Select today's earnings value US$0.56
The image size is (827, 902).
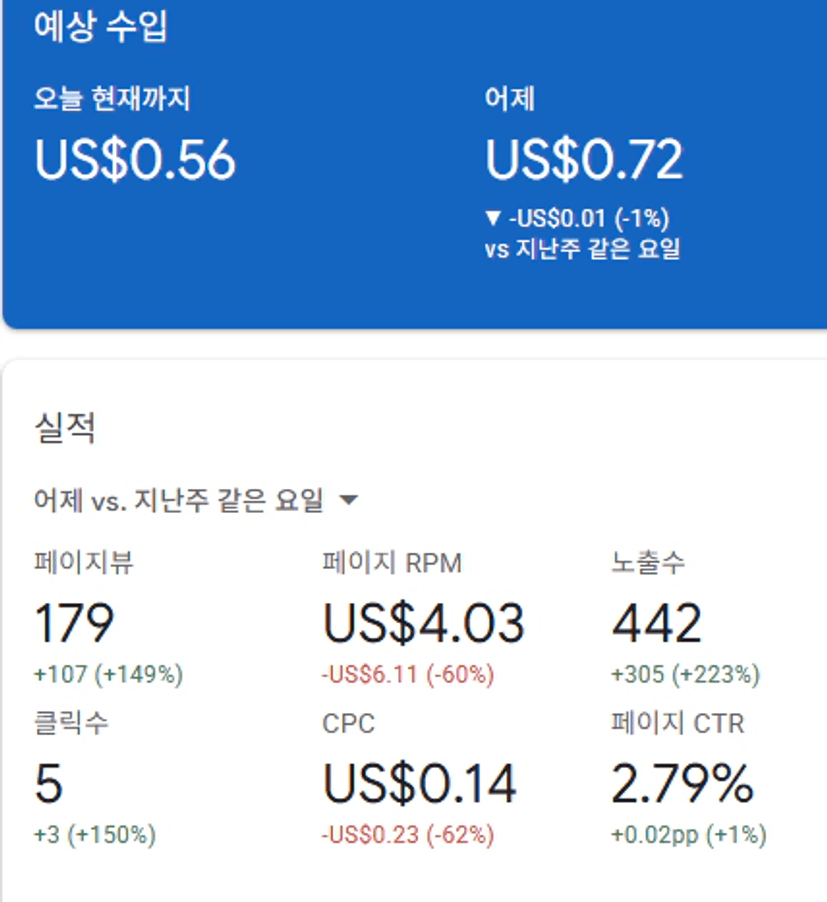tap(135, 160)
